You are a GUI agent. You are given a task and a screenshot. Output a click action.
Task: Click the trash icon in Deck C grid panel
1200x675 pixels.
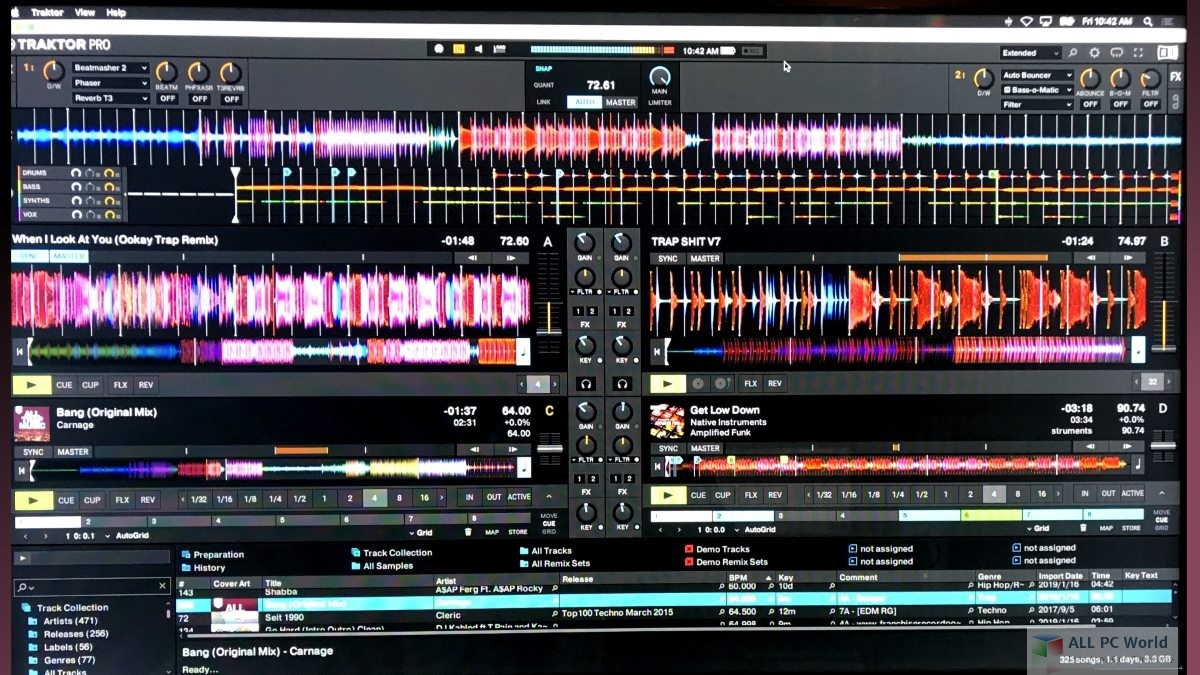[x=468, y=530]
